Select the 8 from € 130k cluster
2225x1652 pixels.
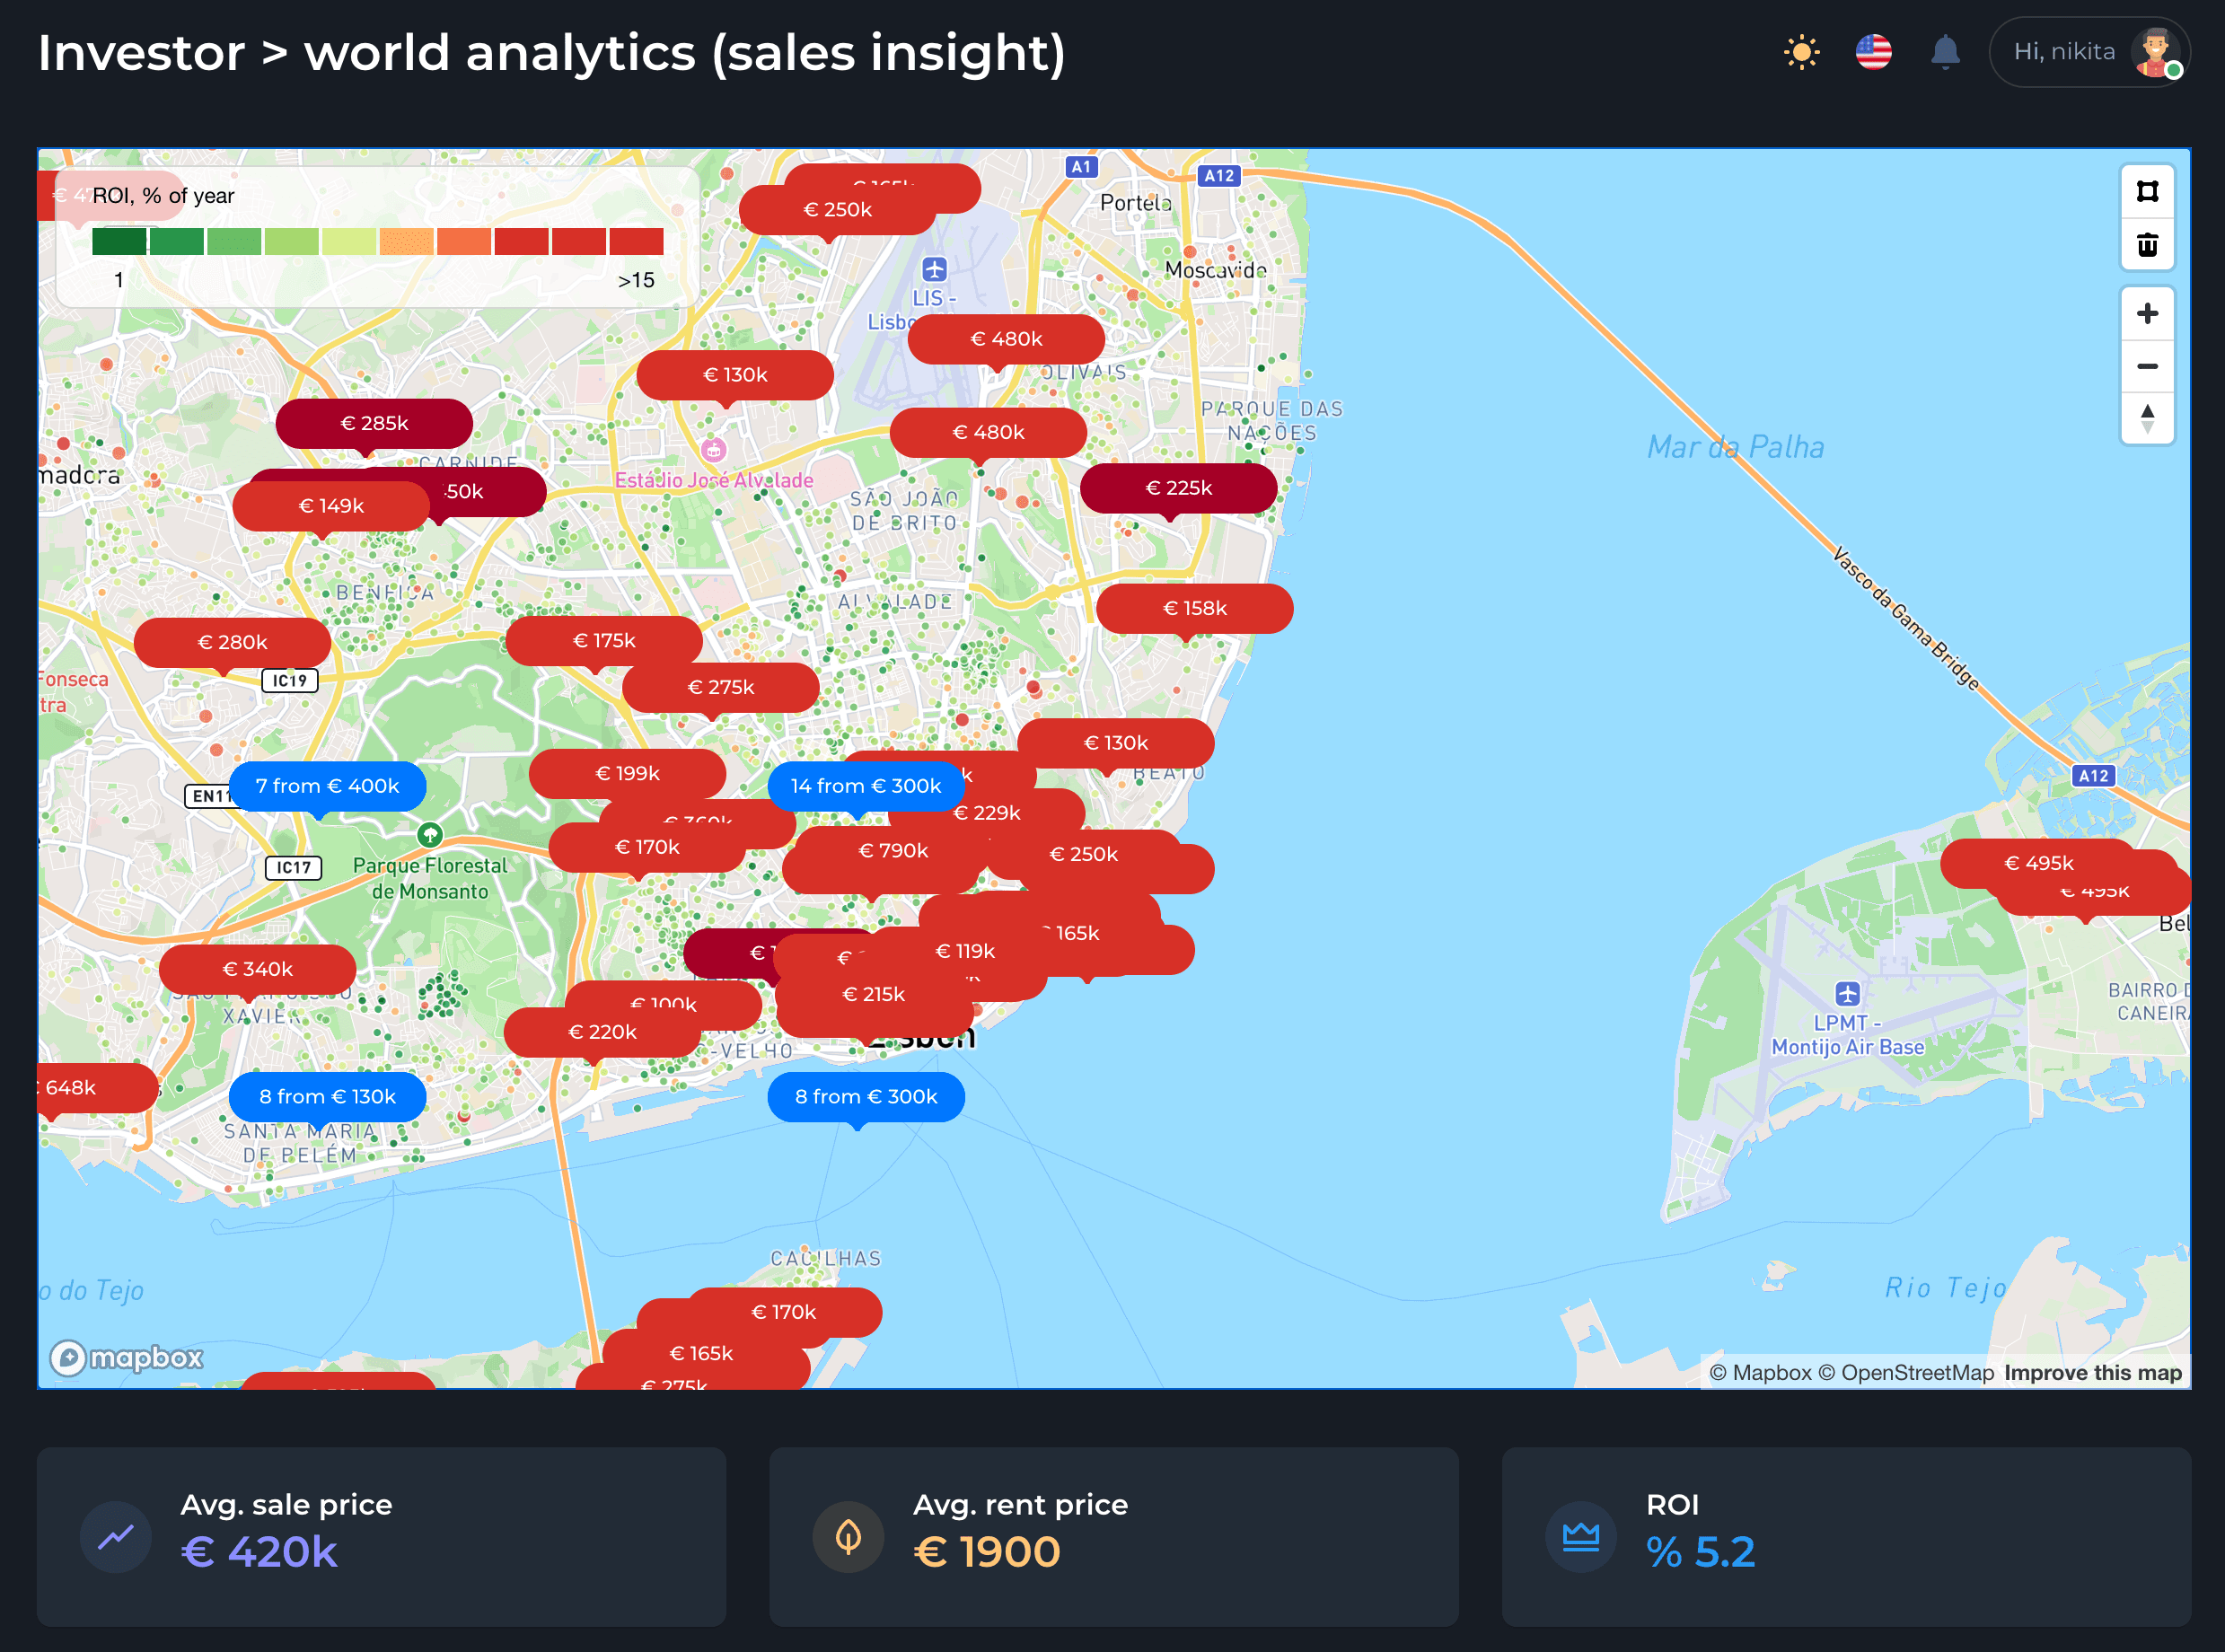point(327,1097)
